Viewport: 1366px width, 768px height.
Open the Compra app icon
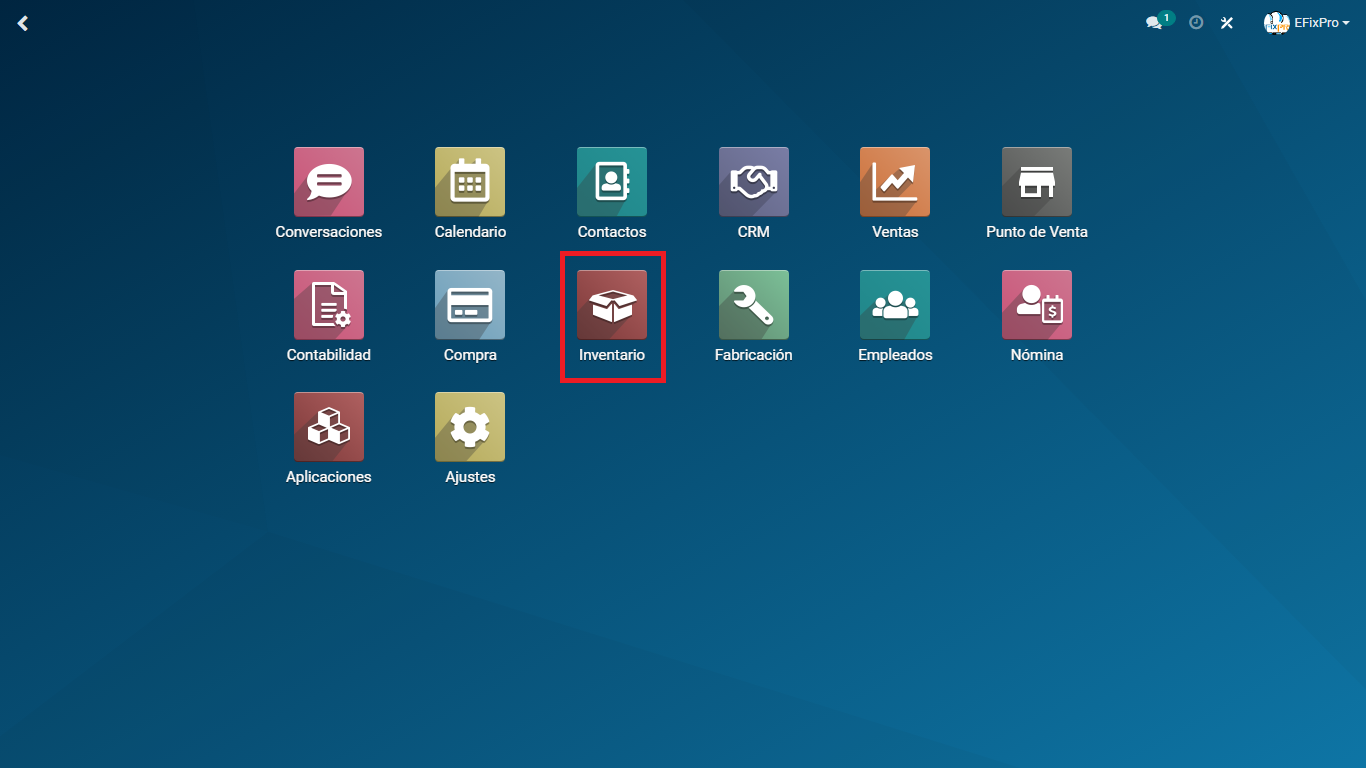coord(470,305)
